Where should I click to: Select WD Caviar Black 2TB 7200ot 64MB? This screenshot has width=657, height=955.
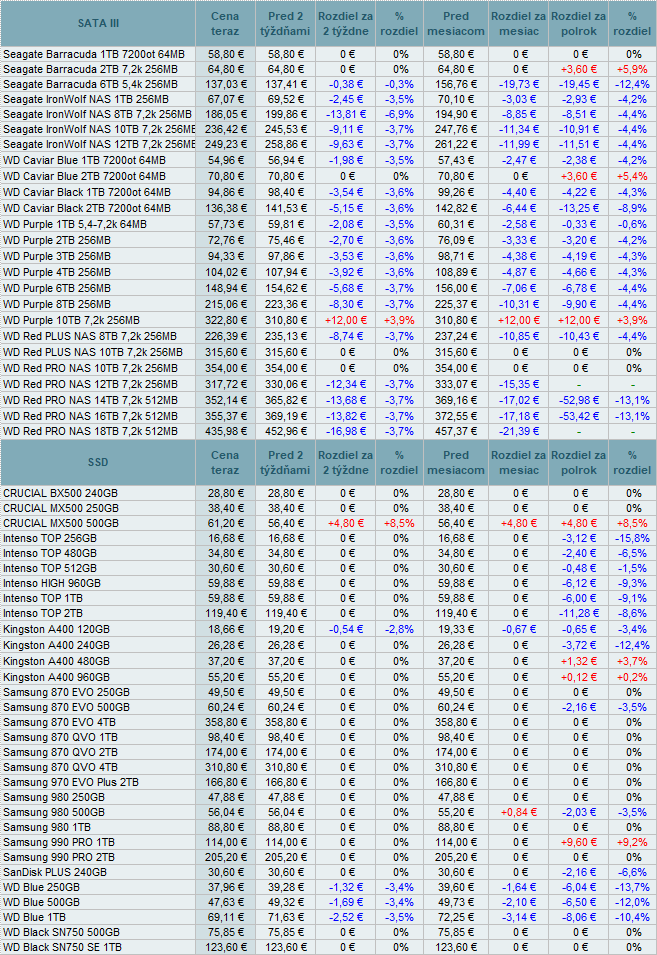pos(87,208)
